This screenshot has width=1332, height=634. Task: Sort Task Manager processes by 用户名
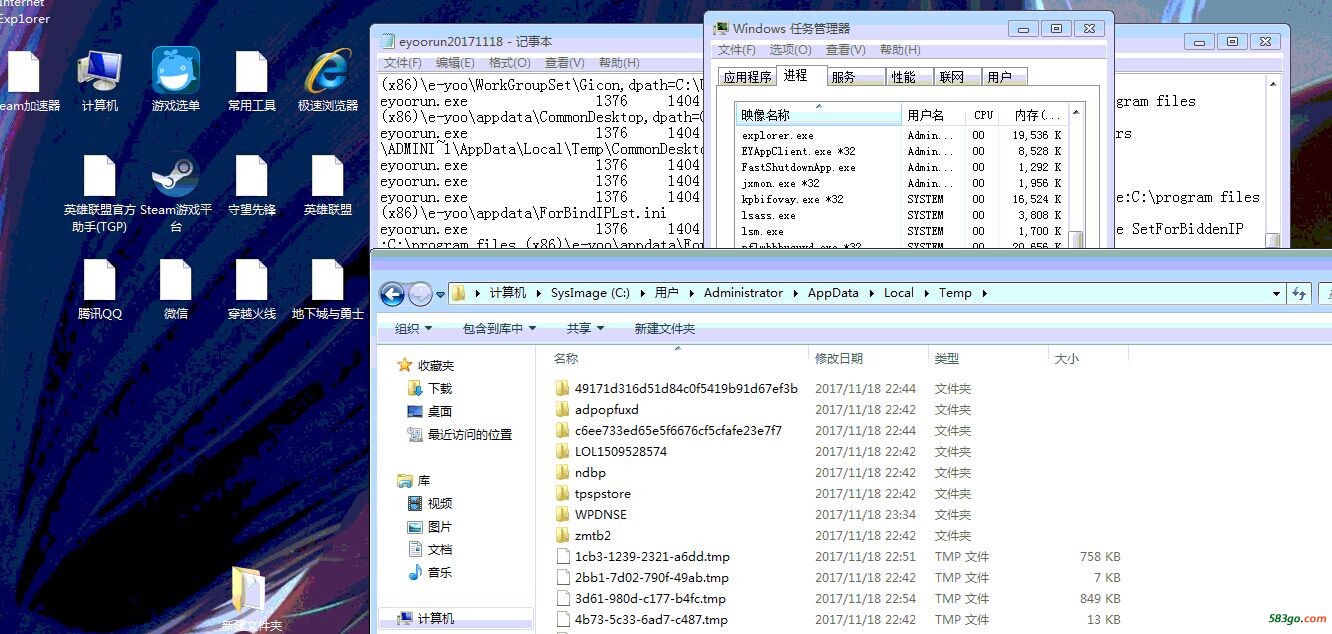933,115
